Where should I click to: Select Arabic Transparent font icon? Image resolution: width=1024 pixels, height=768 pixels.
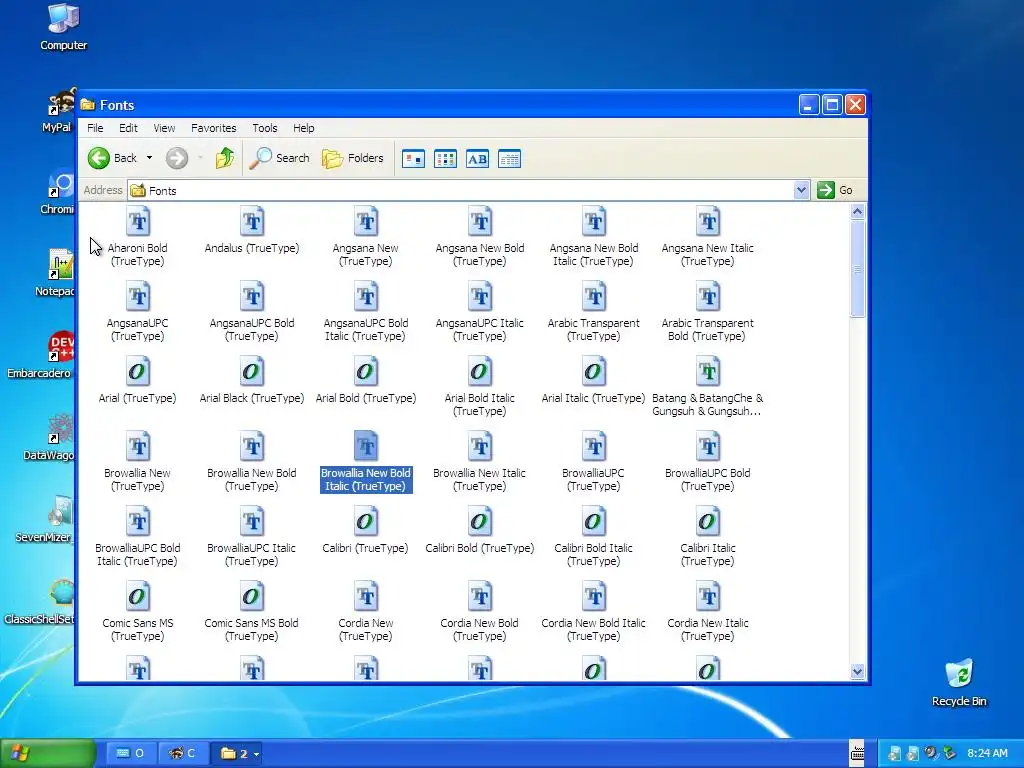point(594,296)
